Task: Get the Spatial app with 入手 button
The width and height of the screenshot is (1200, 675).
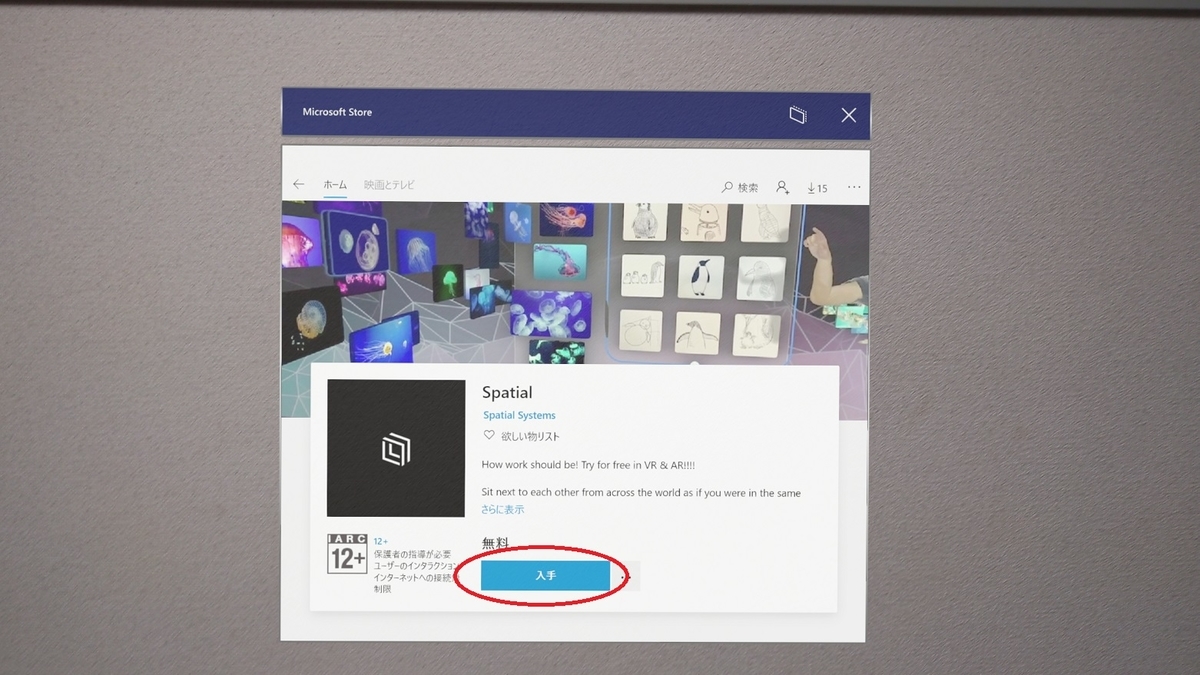Action: 545,576
